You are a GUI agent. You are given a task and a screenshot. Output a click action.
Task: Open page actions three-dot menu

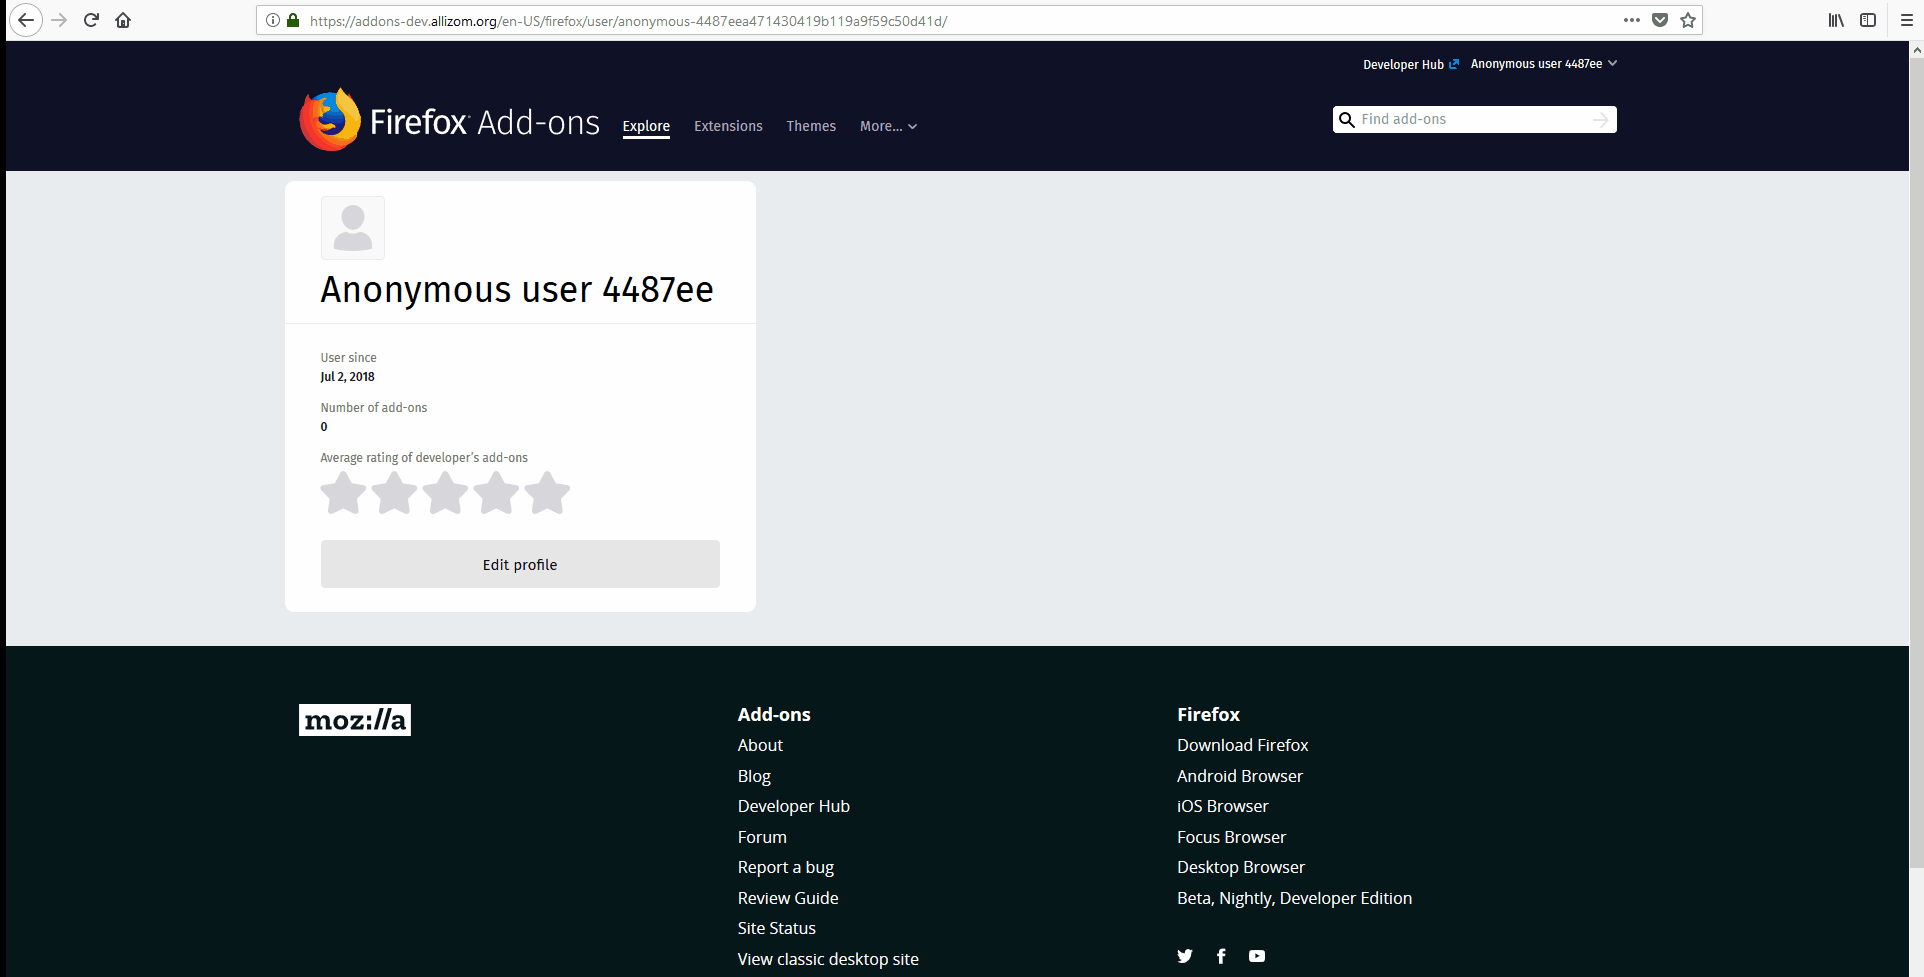point(1632,20)
